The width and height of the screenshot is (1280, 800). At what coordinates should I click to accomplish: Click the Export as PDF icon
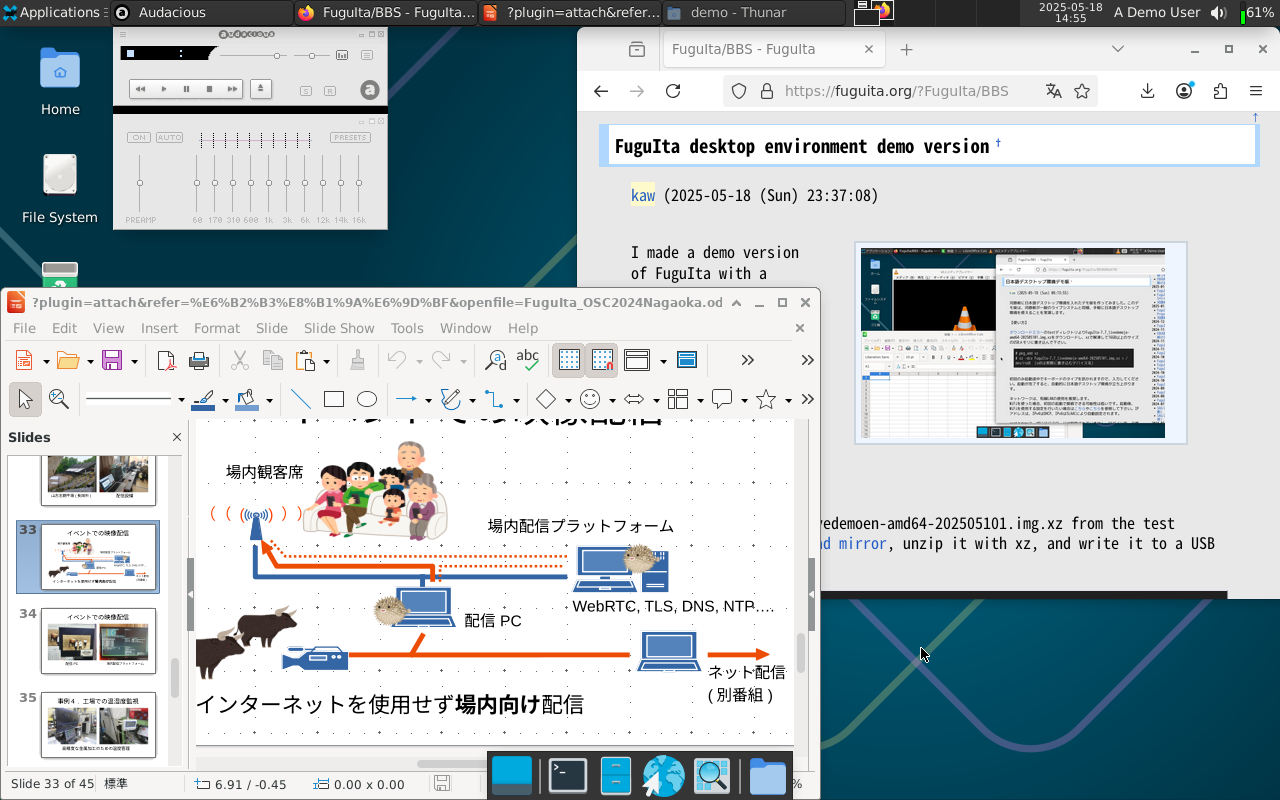click(x=166, y=360)
